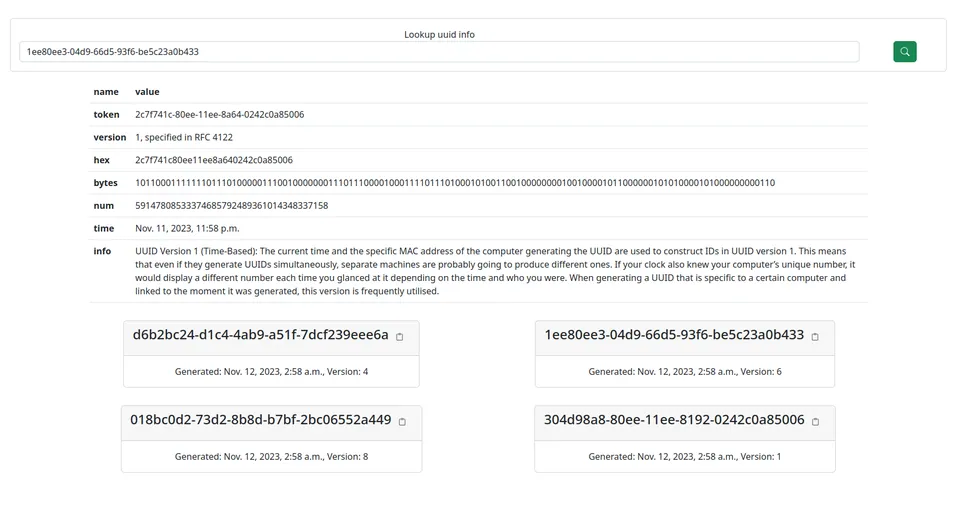Focus the Lookup uuid info input field
Viewport: 960px width, 512px height.
pos(439,51)
